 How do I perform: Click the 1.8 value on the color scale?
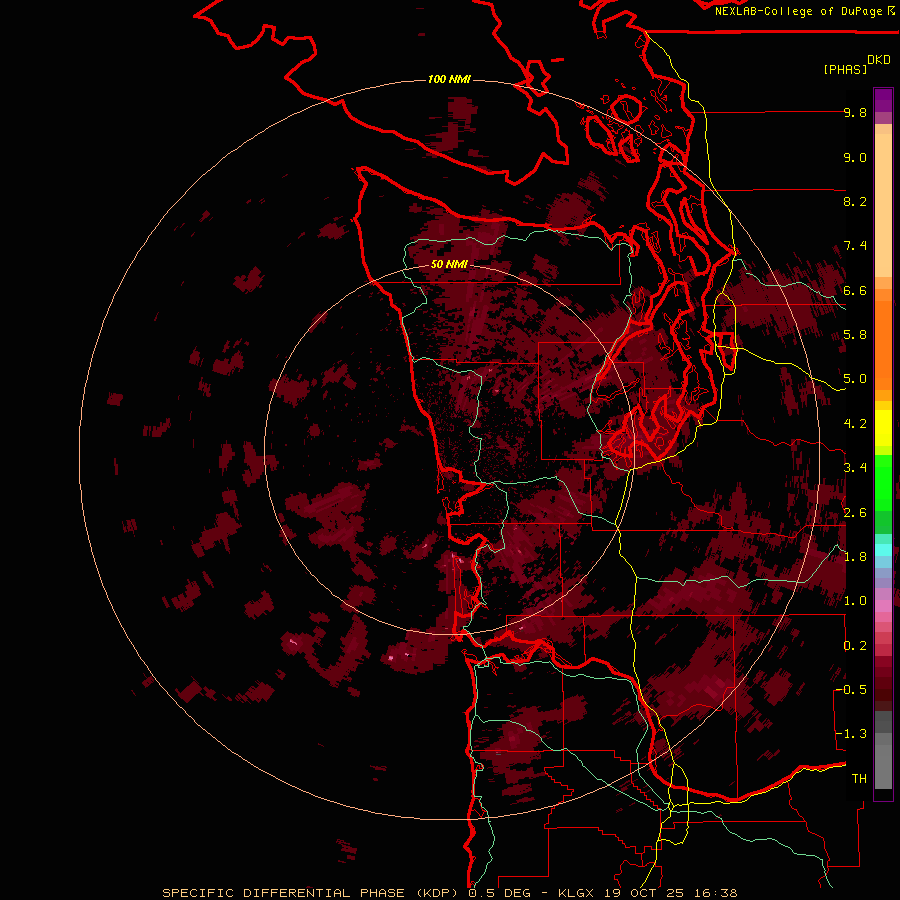click(855, 557)
